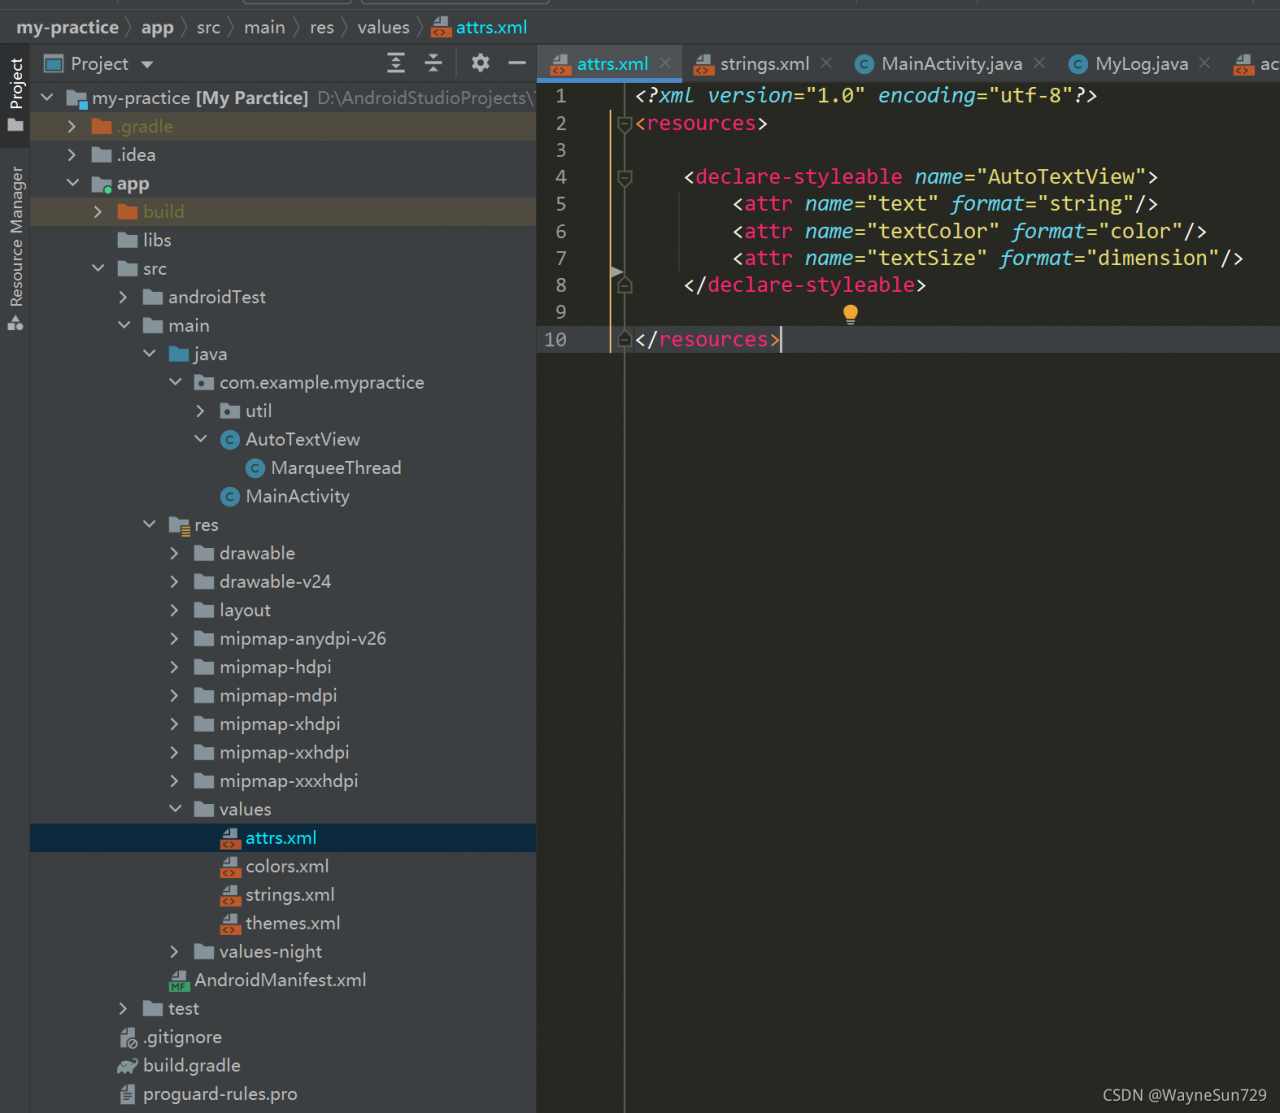Open the Resource Manager side tab
This screenshot has height=1113, width=1280.
(x=16, y=248)
